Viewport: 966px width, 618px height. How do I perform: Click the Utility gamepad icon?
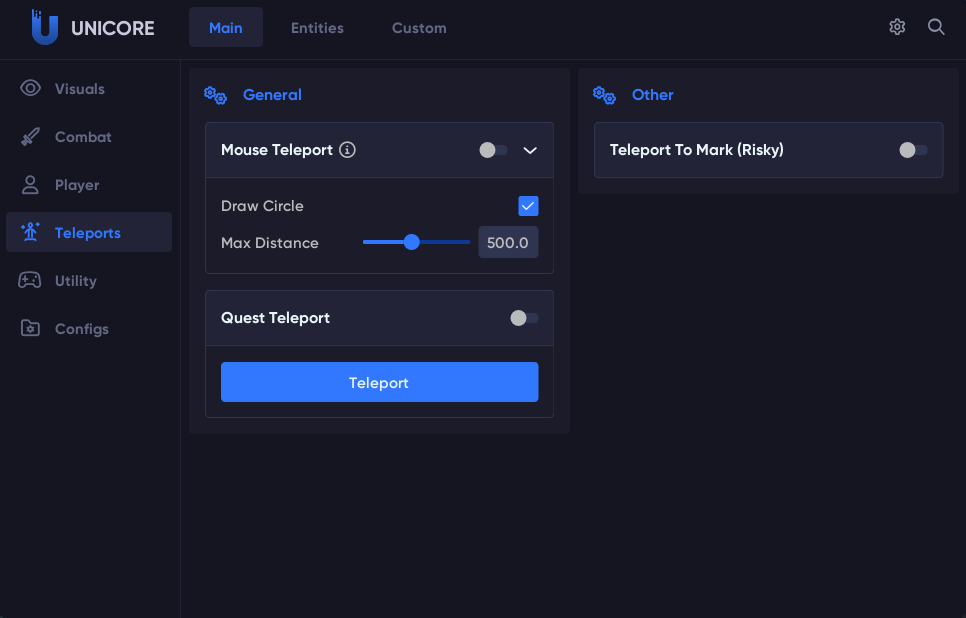[x=30, y=281]
